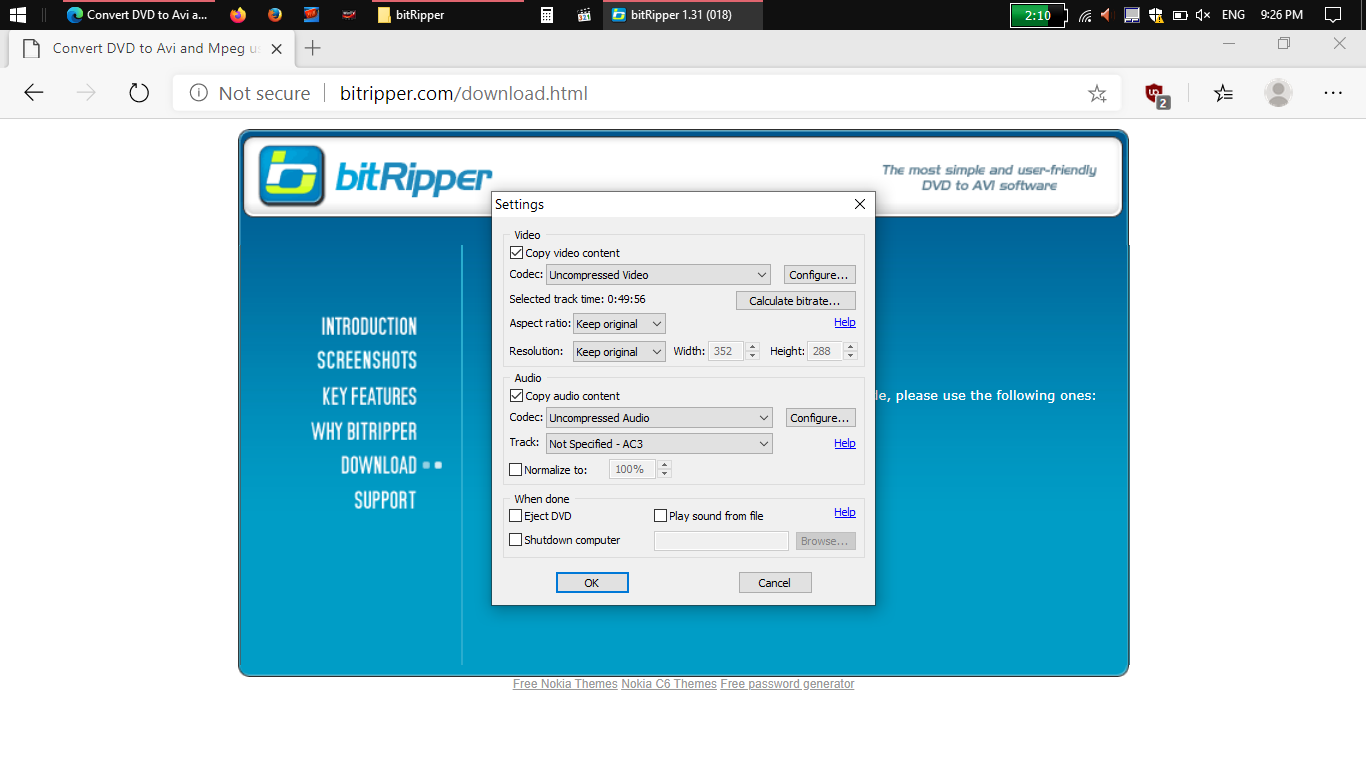Viewport: 1366px width, 768px height.
Task: Enable Shutdown computer checkbox
Action: (x=516, y=540)
